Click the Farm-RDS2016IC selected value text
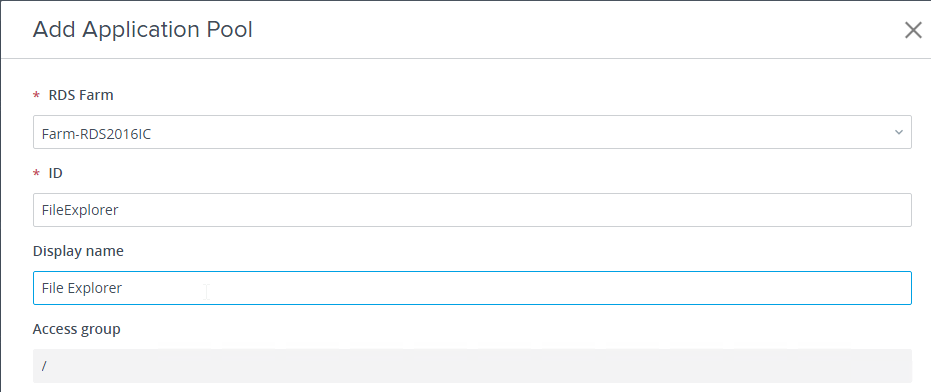The width and height of the screenshot is (931, 392). point(96,134)
